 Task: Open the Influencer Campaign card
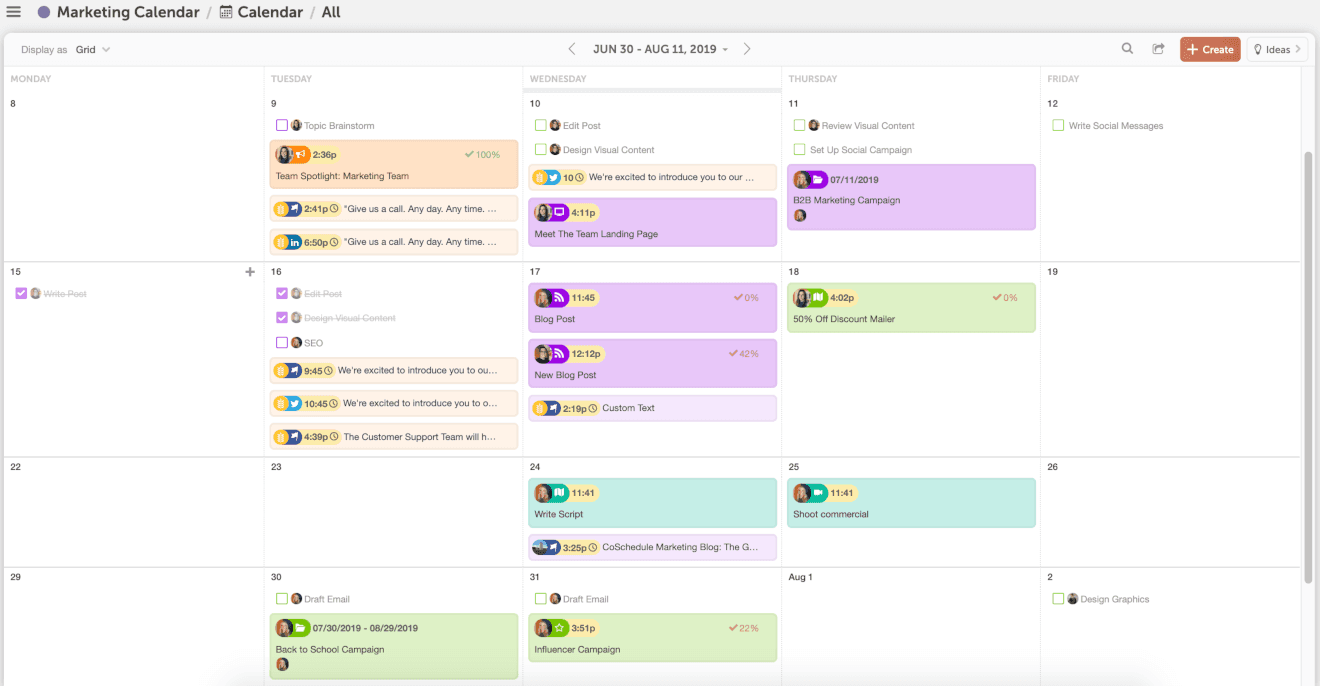(x=652, y=638)
